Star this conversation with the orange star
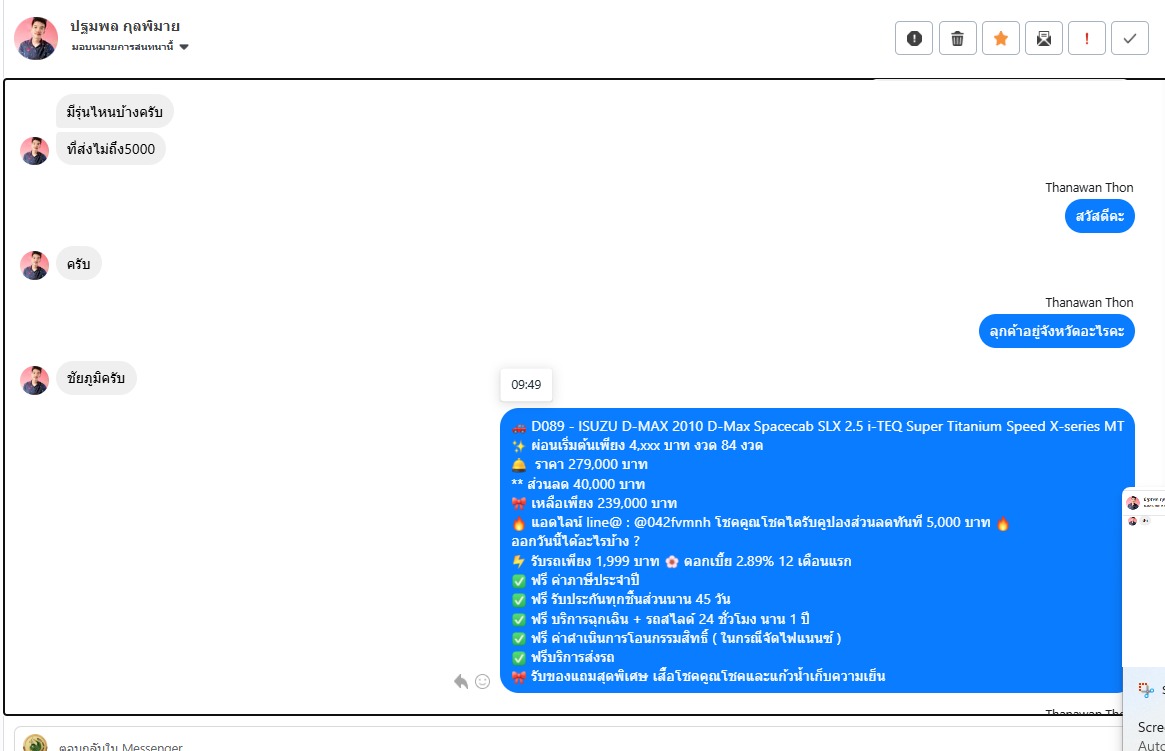Image resolution: width=1165 pixels, height=751 pixels. 1001,39
